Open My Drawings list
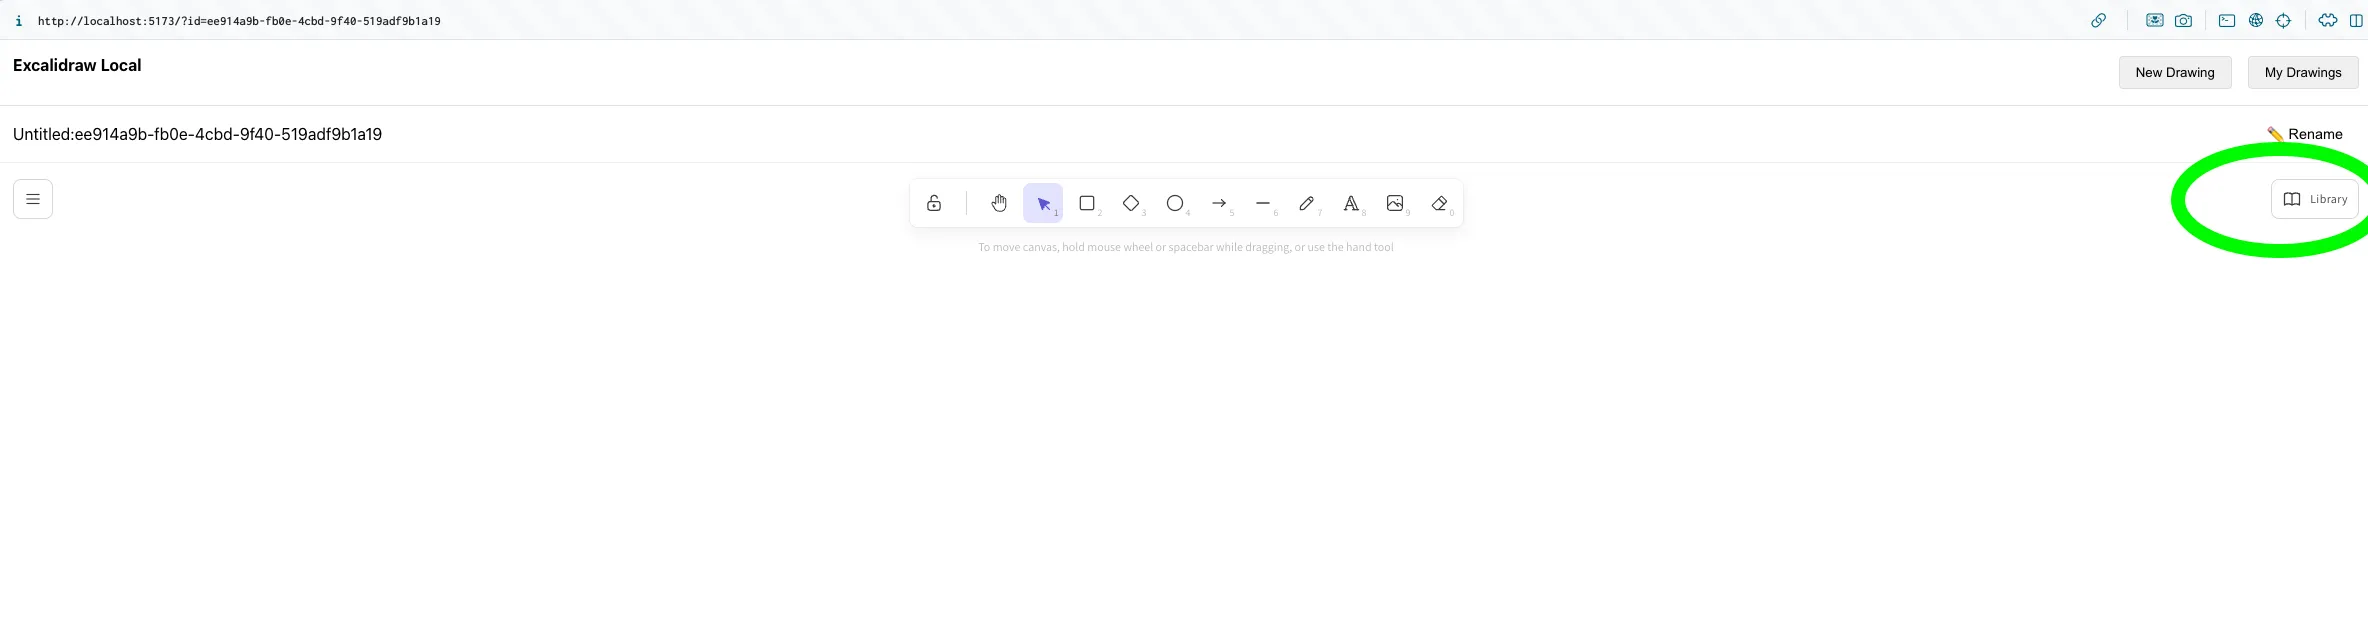Image resolution: width=2368 pixels, height=619 pixels. [2303, 72]
